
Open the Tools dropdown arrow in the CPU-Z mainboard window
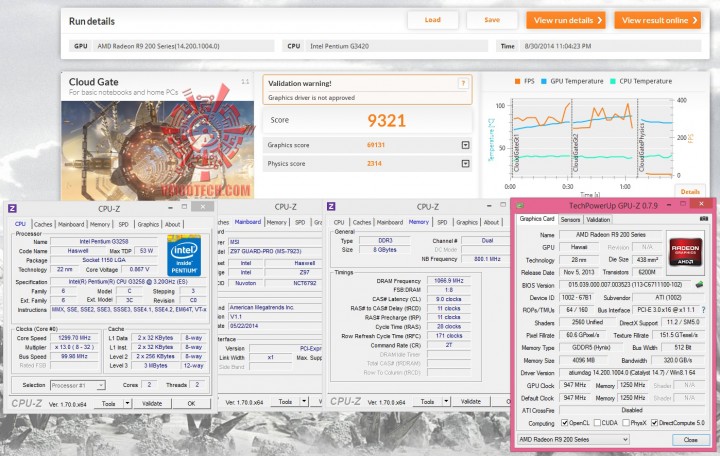pos(304,401)
